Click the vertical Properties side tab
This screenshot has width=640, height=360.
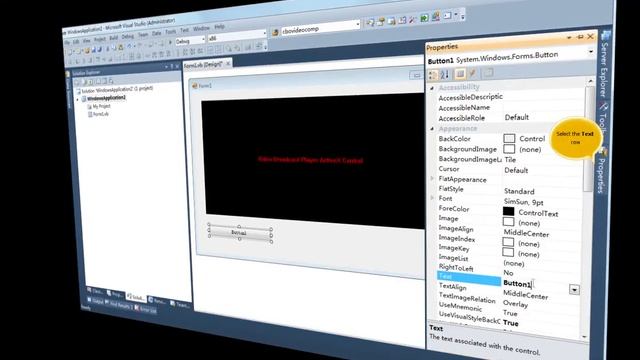[x=601, y=171]
